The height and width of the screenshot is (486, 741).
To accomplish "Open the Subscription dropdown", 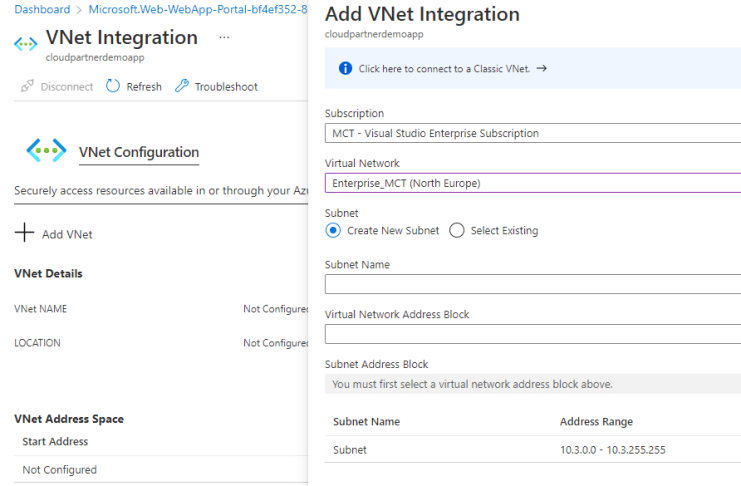I will tap(532, 133).
